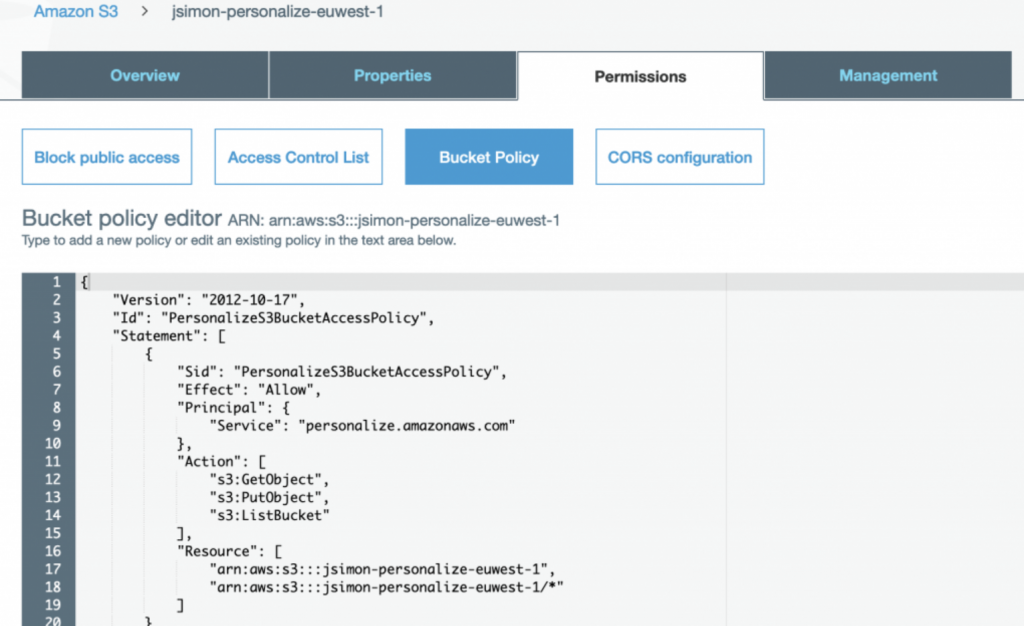1024x626 pixels.
Task: Click the personalize.amazonaws.com service line
Action: (x=362, y=426)
